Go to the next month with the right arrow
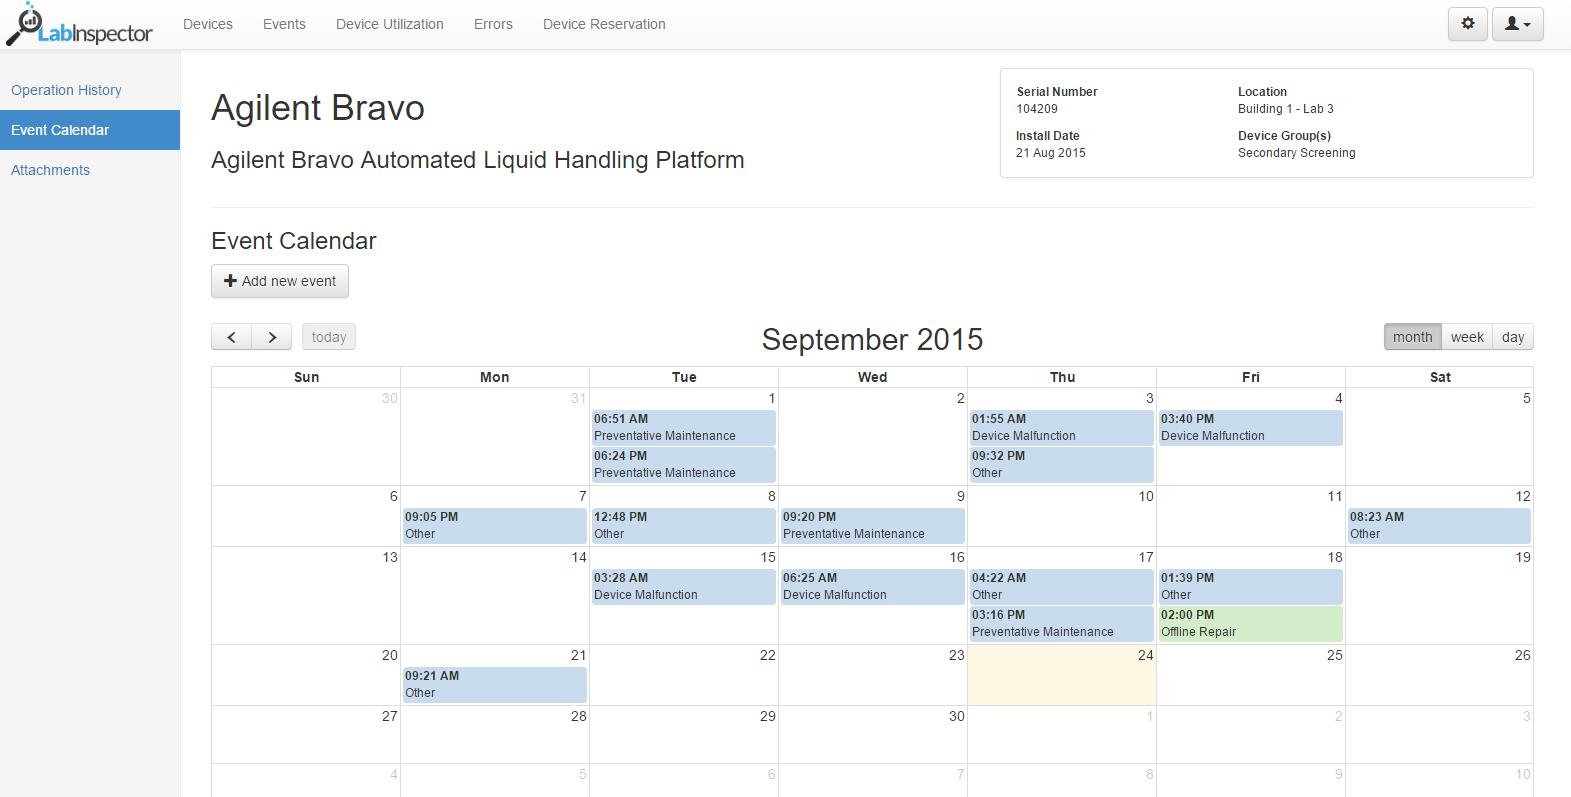 [x=271, y=337]
